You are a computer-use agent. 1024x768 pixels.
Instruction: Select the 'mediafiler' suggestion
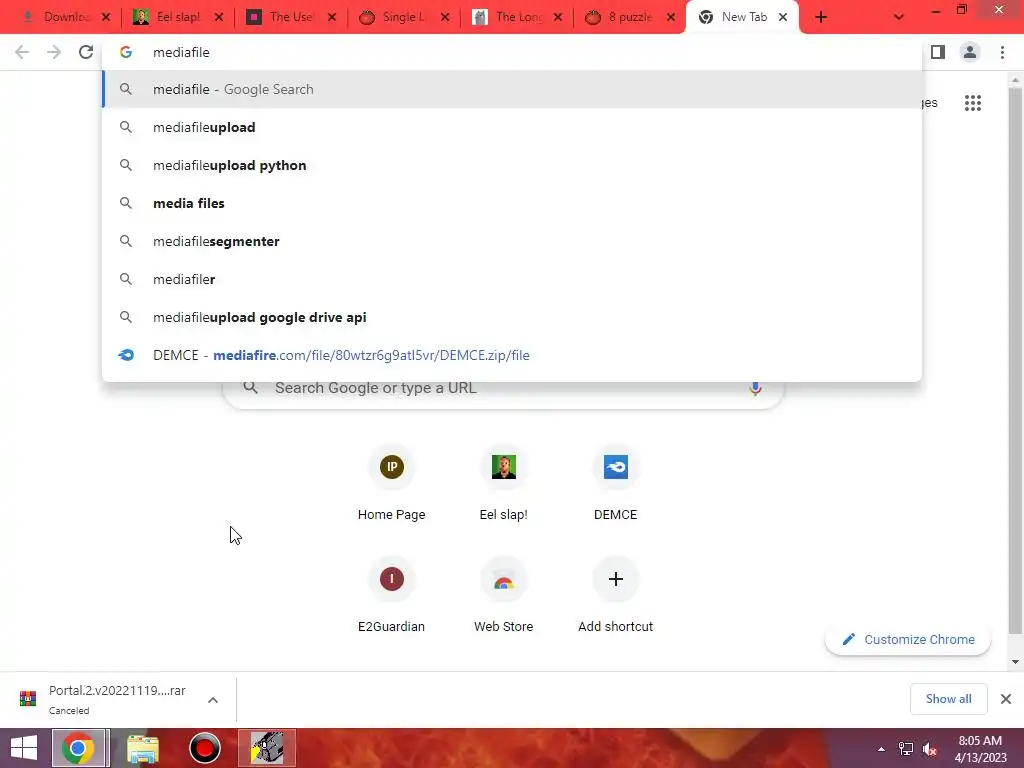(512, 279)
